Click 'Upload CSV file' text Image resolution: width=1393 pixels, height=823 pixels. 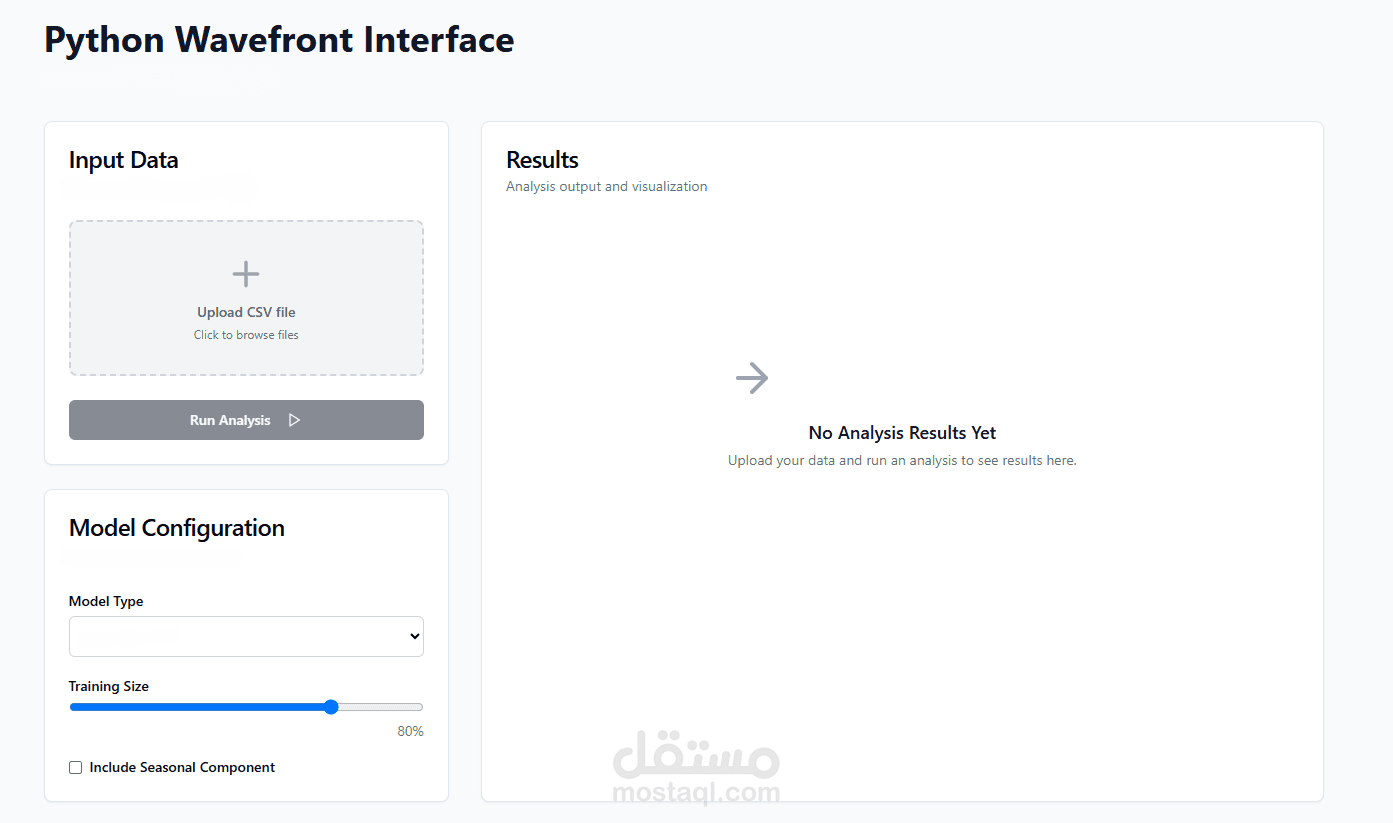pyautogui.click(x=246, y=312)
